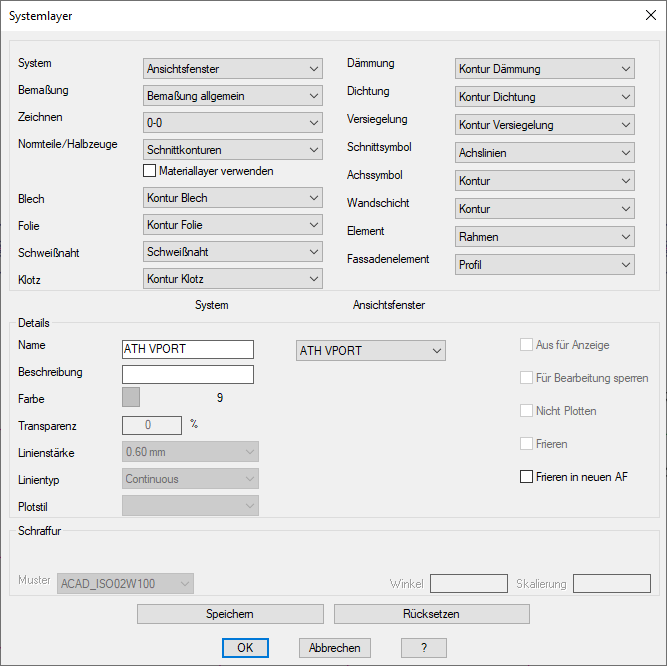Click the Beschreibung text field
The height and width of the screenshot is (666, 667).
coord(187,375)
